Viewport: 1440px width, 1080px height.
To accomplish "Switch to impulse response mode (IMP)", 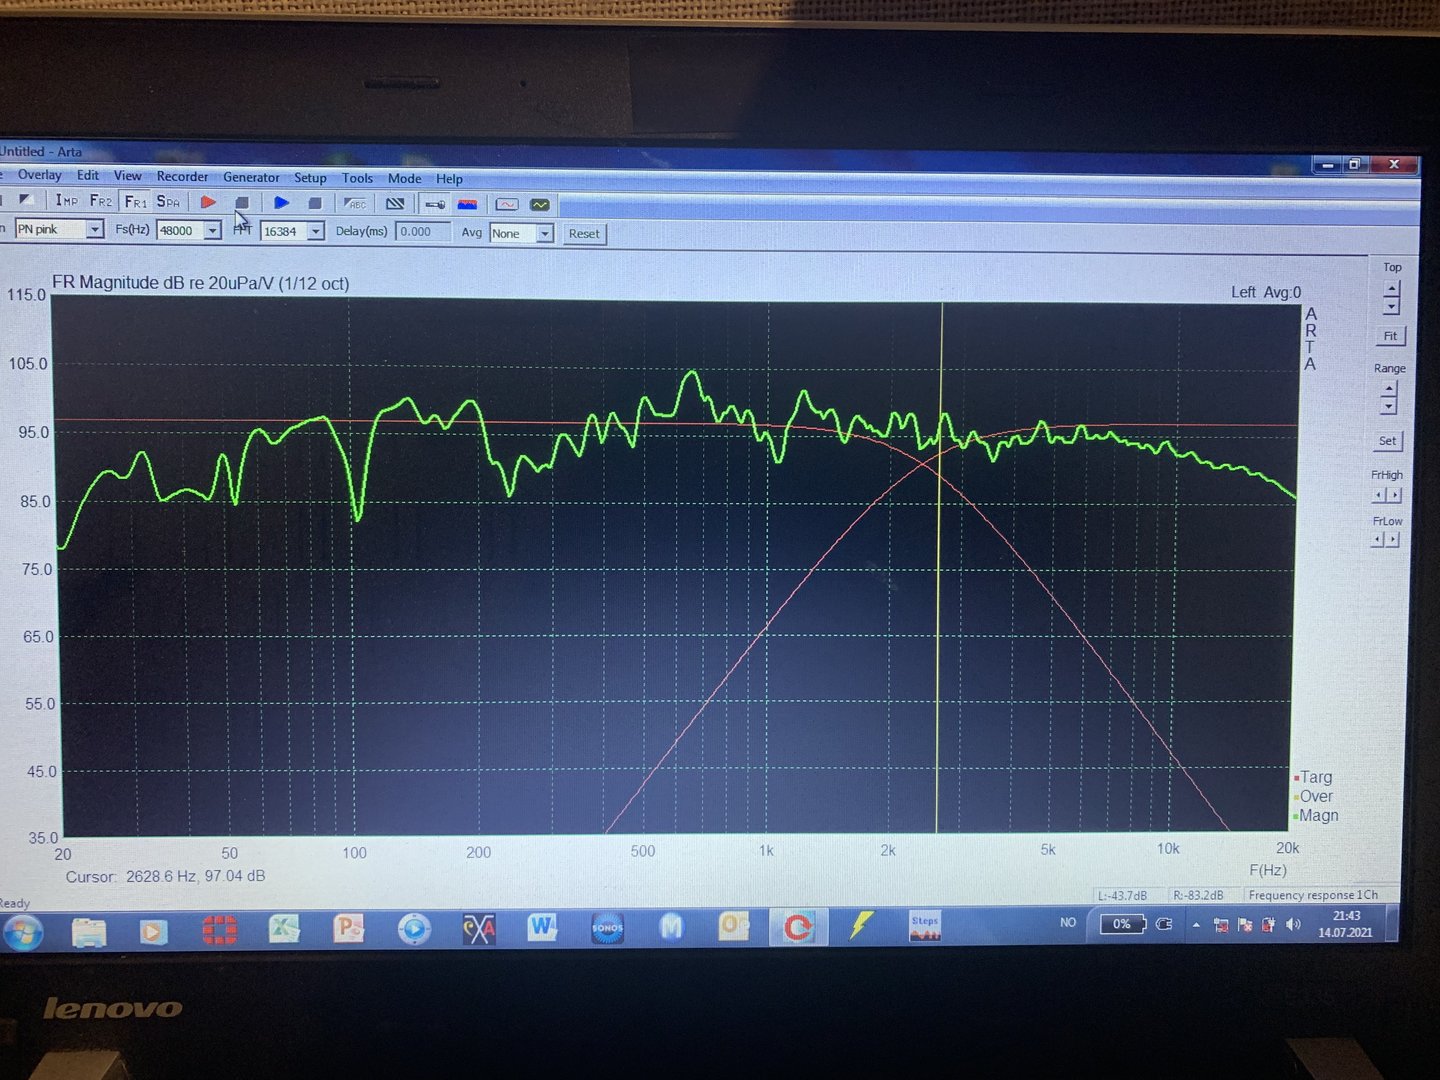I will pos(67,201).
